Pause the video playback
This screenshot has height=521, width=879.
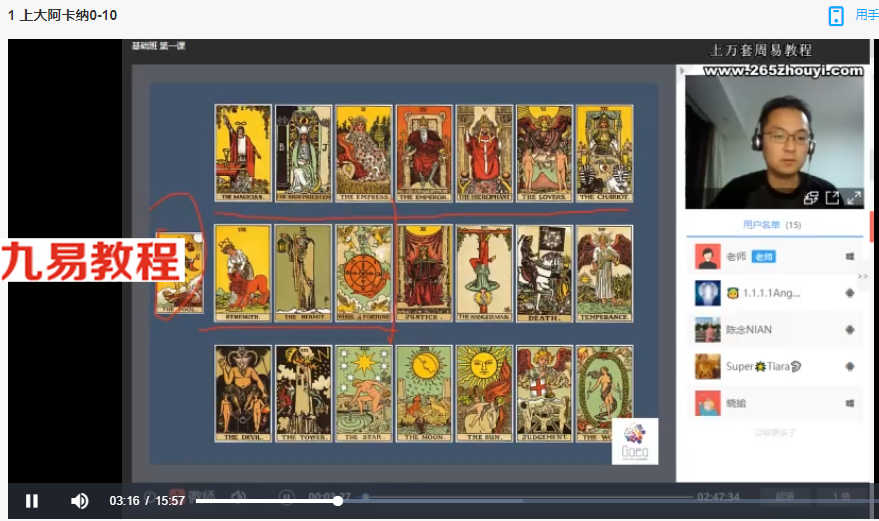click(32, 501)
